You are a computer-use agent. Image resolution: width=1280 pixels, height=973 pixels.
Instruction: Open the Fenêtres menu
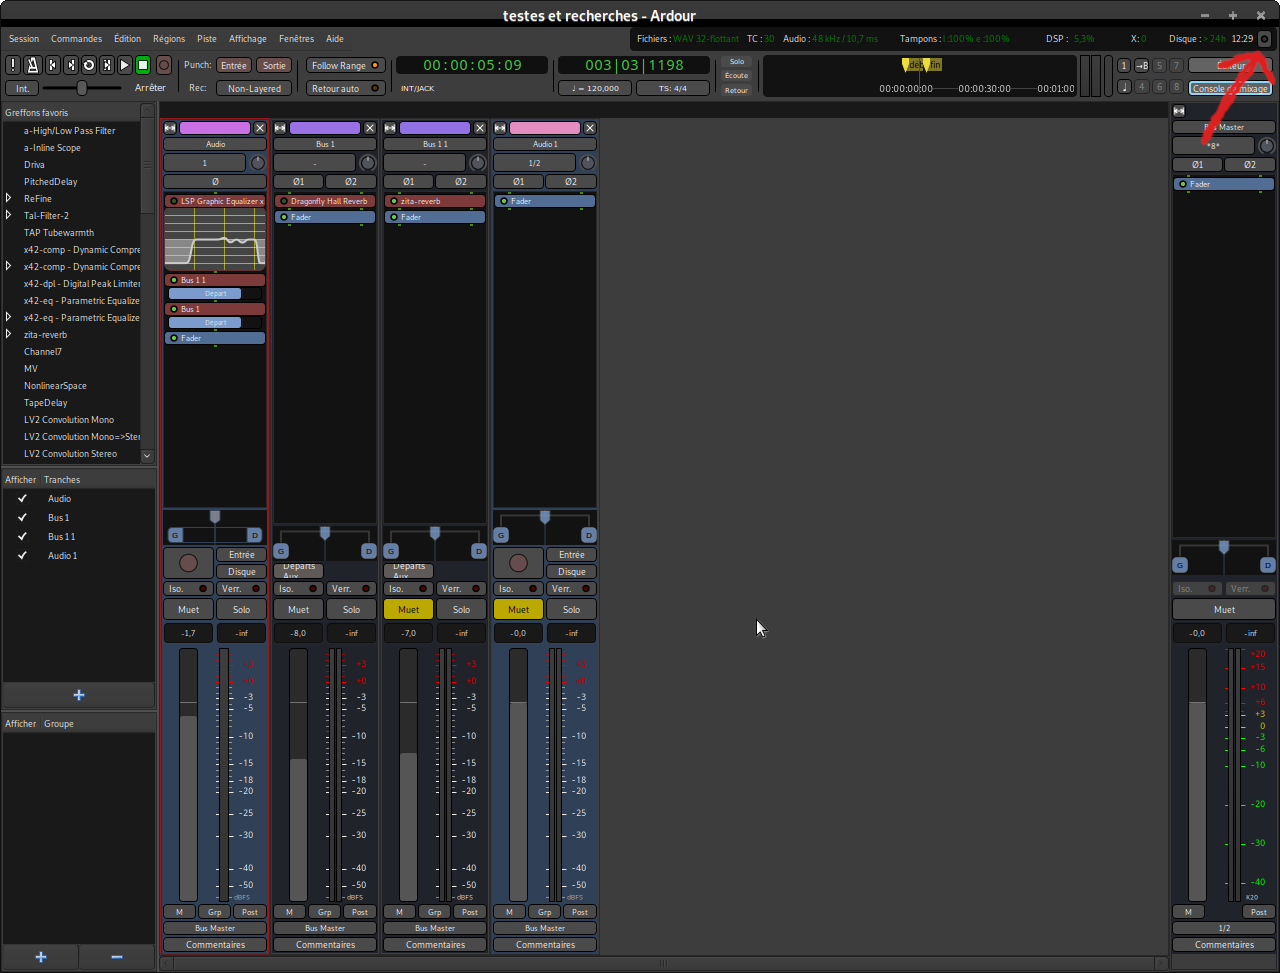pyautogui.click(x=296, y=39)
